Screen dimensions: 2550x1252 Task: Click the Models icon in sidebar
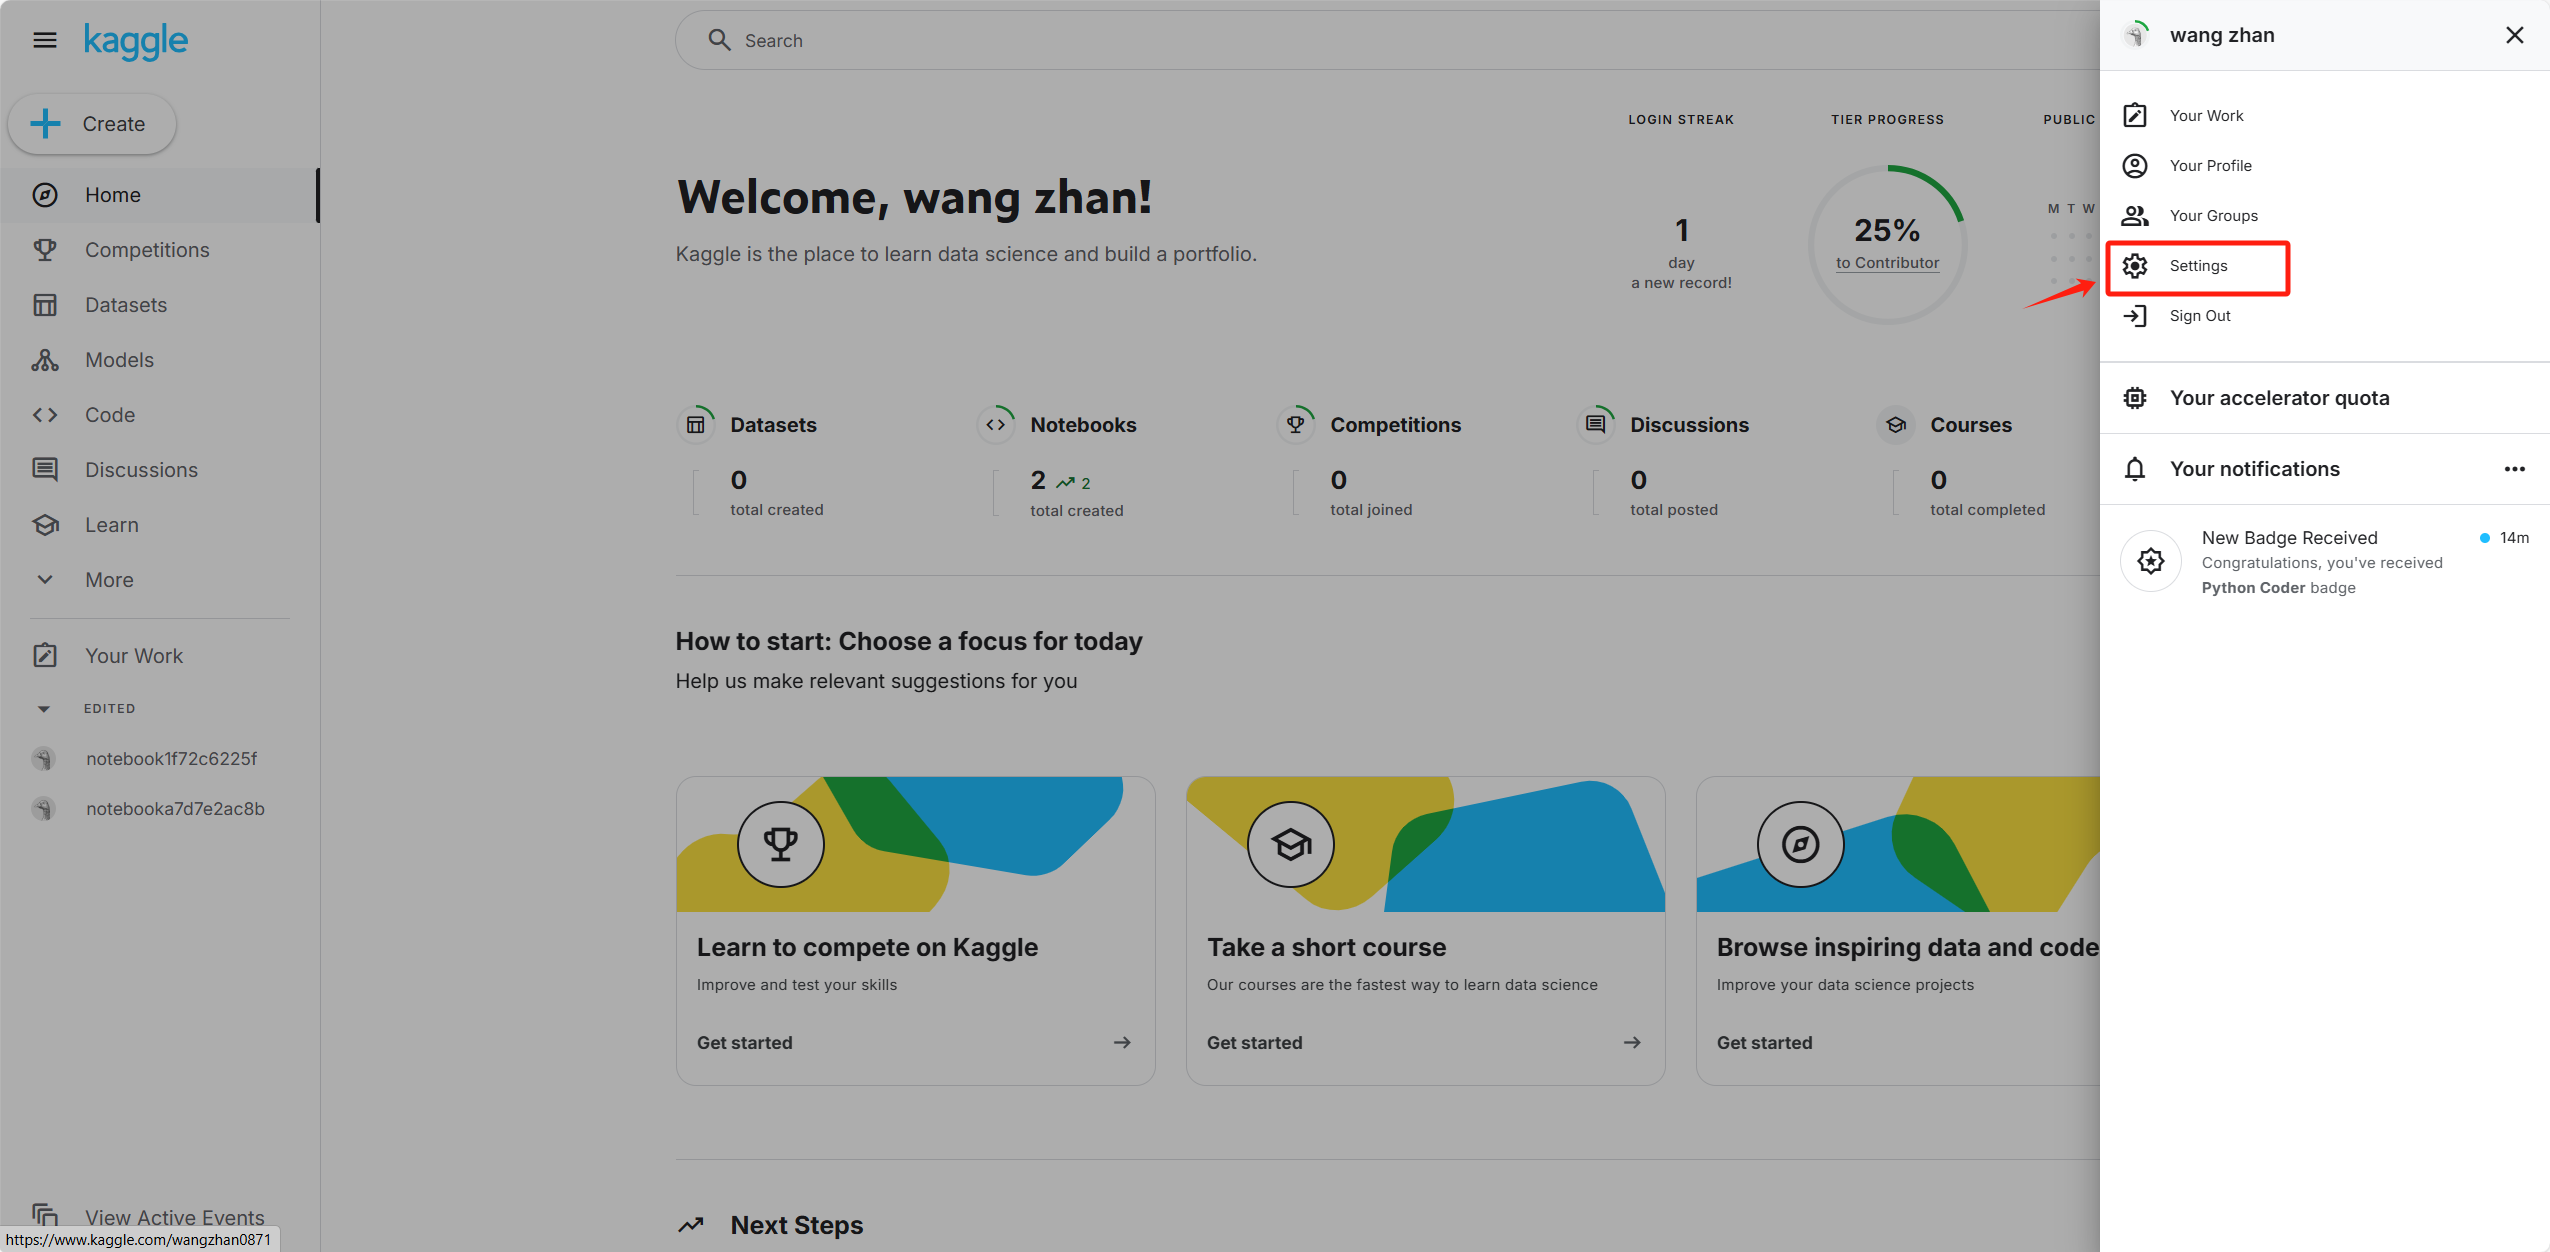pos(44,360)
